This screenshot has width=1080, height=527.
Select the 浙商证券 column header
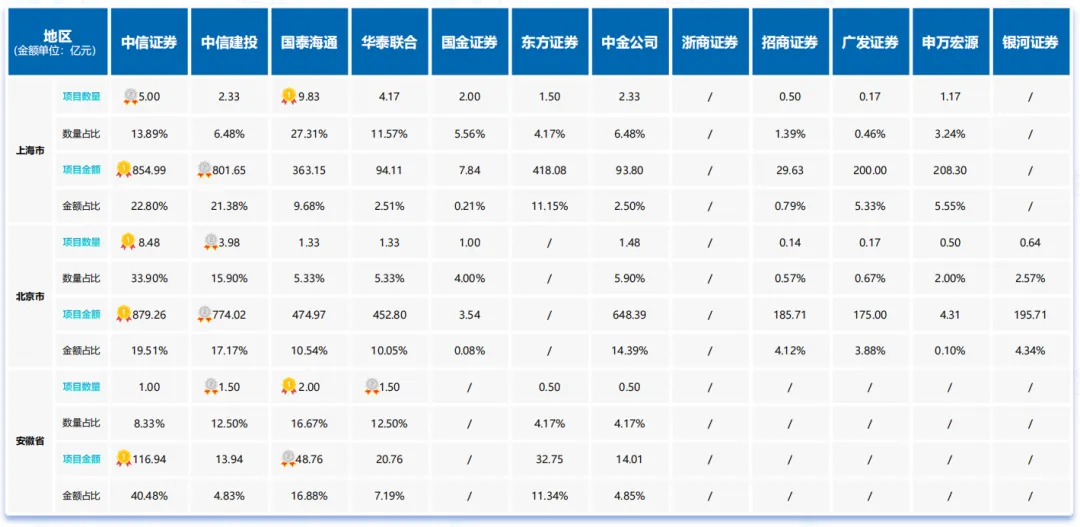click(x=709, y=42)
